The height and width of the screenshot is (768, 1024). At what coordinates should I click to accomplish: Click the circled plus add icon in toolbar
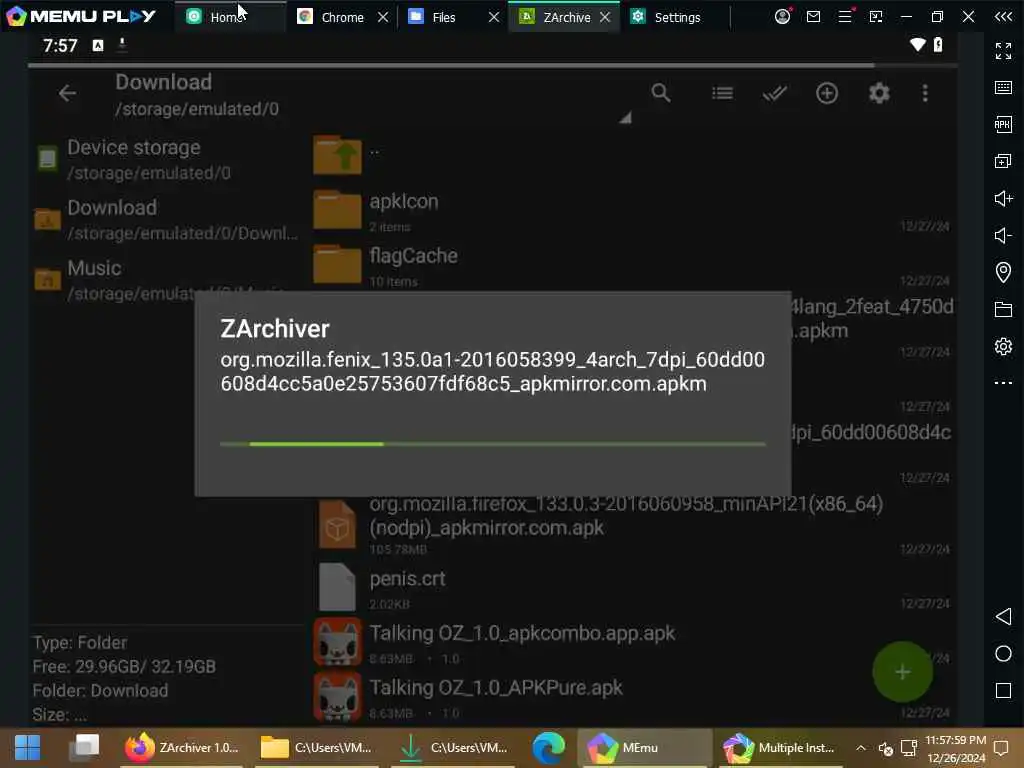point(827,93)
